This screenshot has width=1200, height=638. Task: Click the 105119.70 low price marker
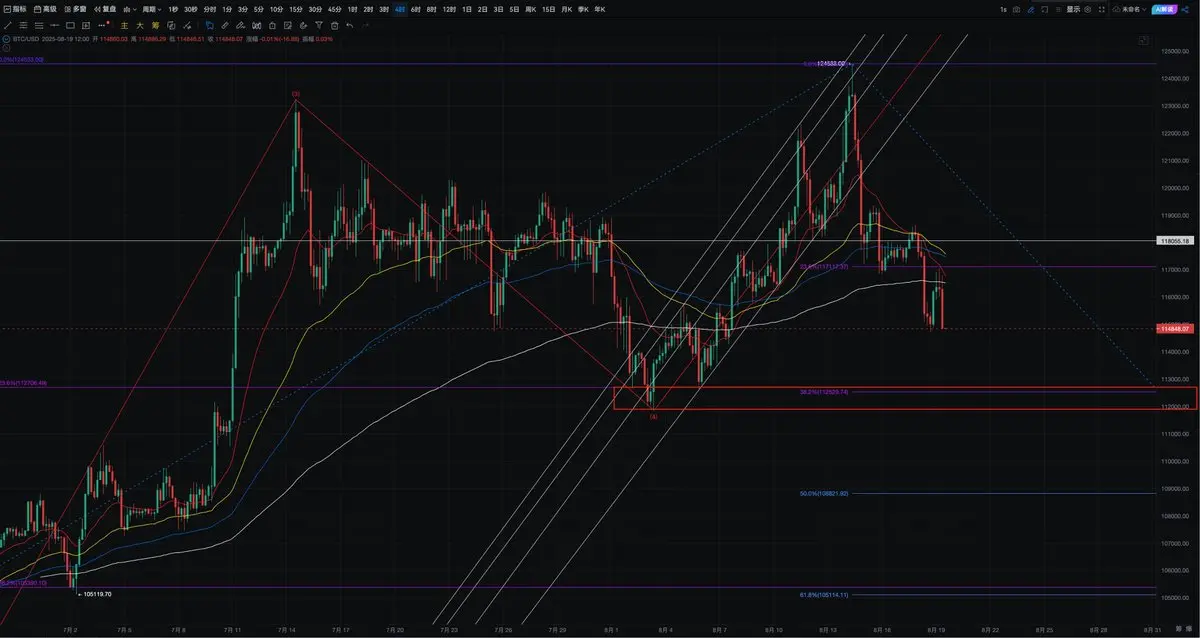tap(95, 594)
